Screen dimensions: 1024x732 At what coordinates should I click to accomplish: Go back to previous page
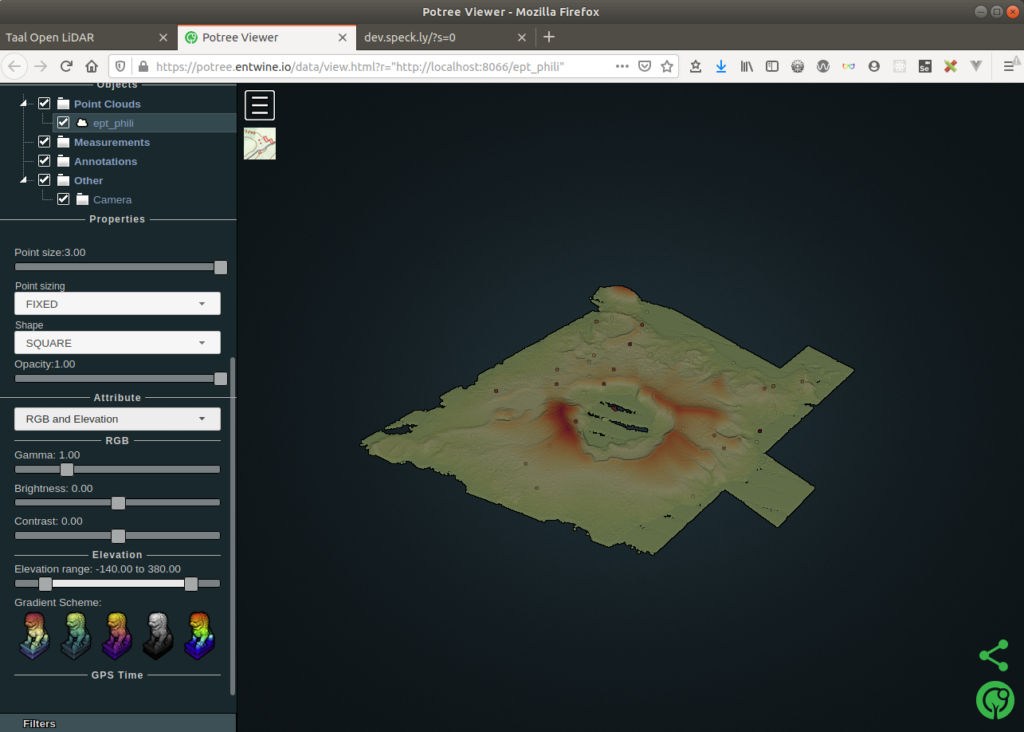pos(15,66)
